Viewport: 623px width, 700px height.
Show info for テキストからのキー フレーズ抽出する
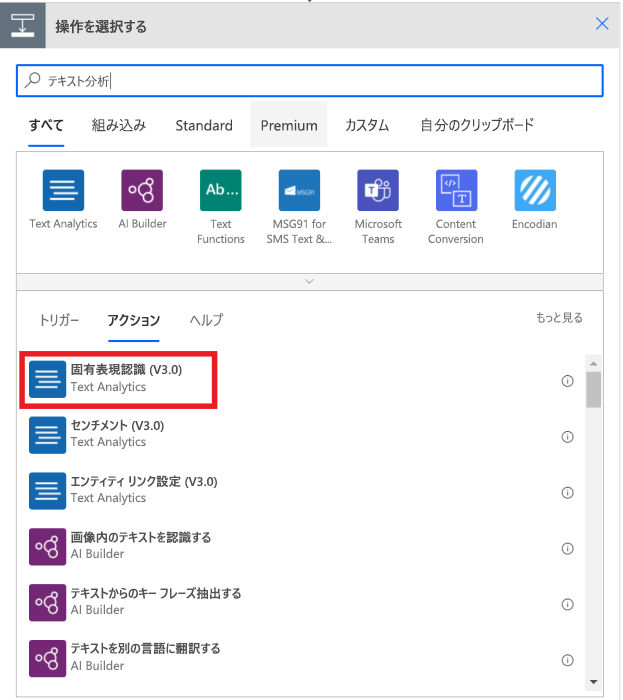pyautogui.click(x=567, y=604)
